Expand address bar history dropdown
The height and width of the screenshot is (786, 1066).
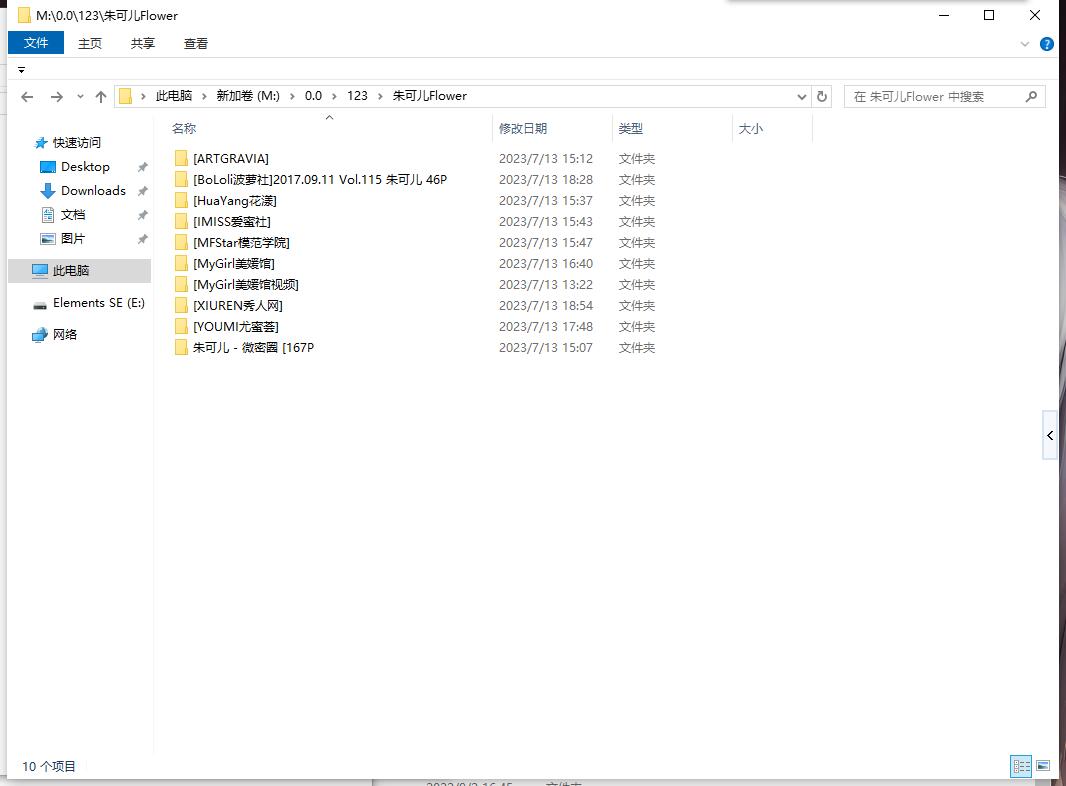(x=802, y=97)
